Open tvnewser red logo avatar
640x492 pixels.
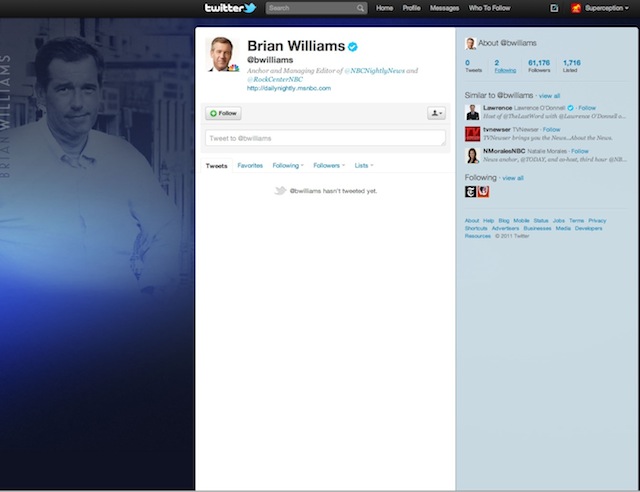472,134
